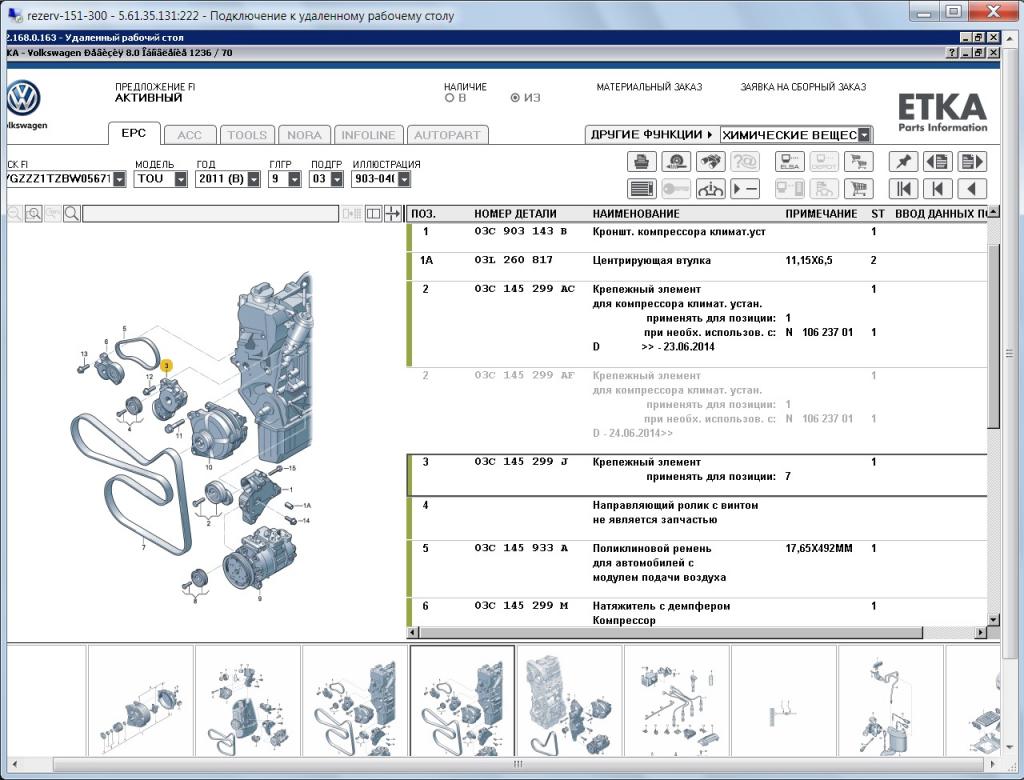Open the ПОДГР 03 dropdown
The image size is (1024, 780).
336,179
